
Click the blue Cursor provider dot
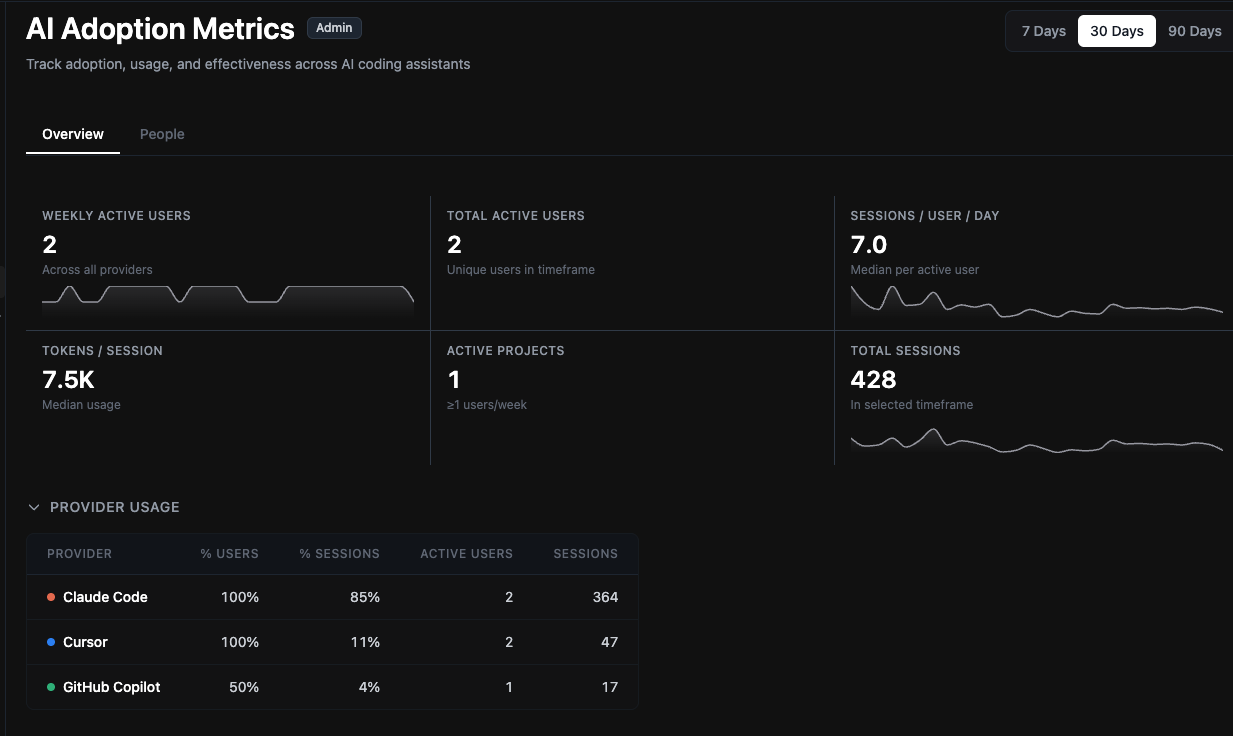(x=51, y=642)
